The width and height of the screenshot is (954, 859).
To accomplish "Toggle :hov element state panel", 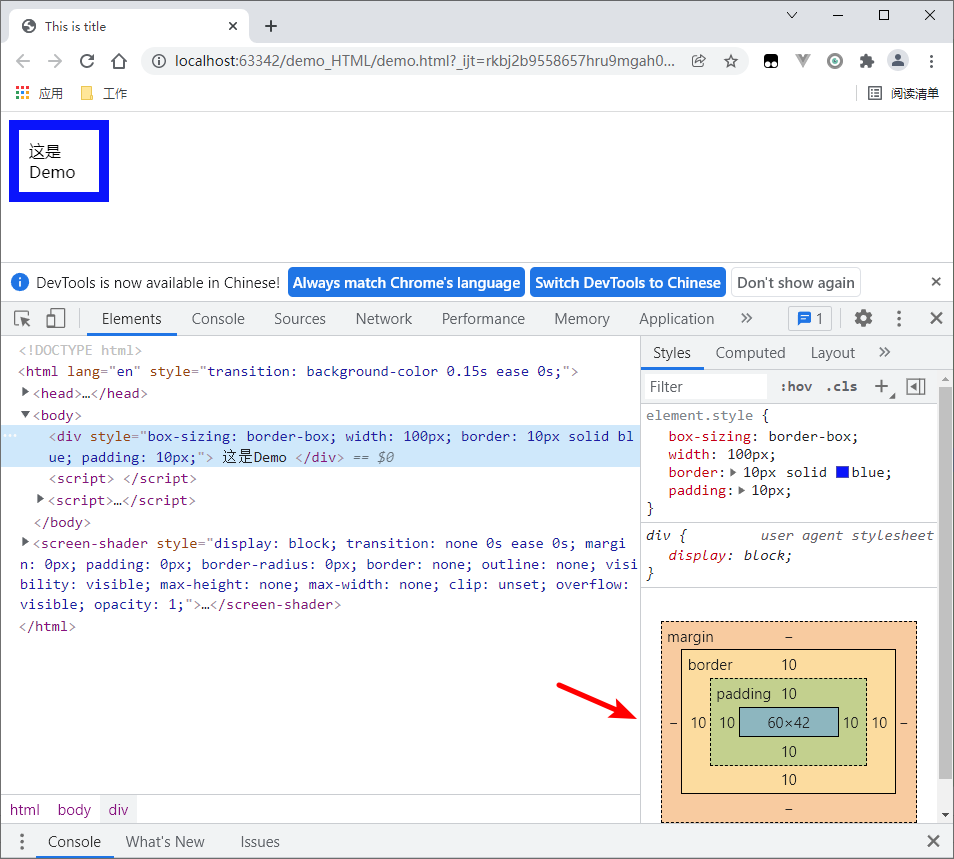I will point(796,386).
